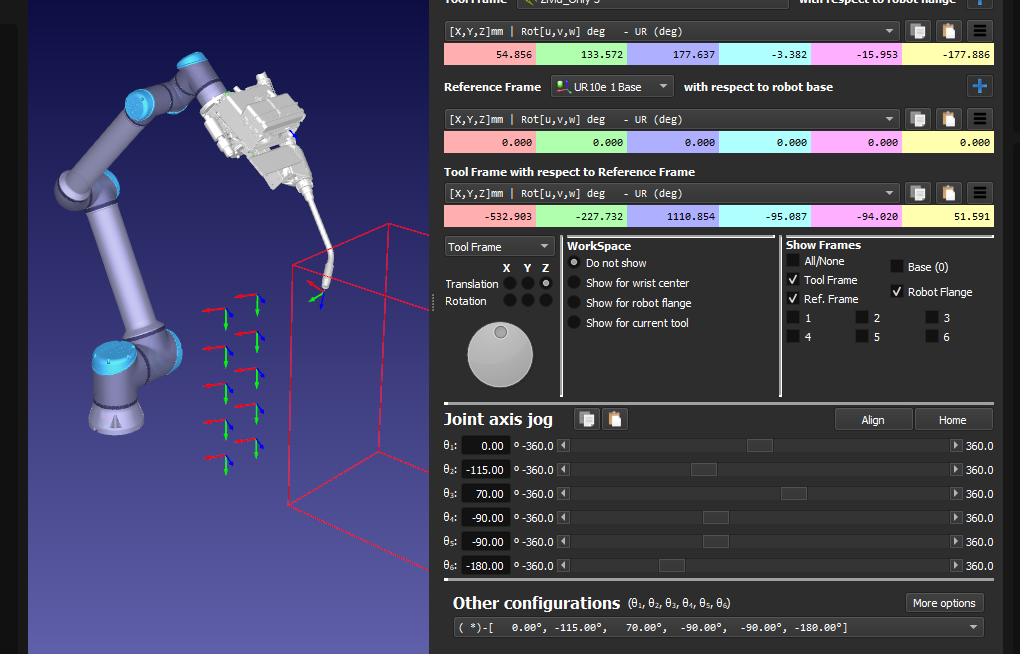Uncheck the Tool Frame checkbox under Show Frames
The height and width of the screenshot is (654, 1020).
(793, 281)
